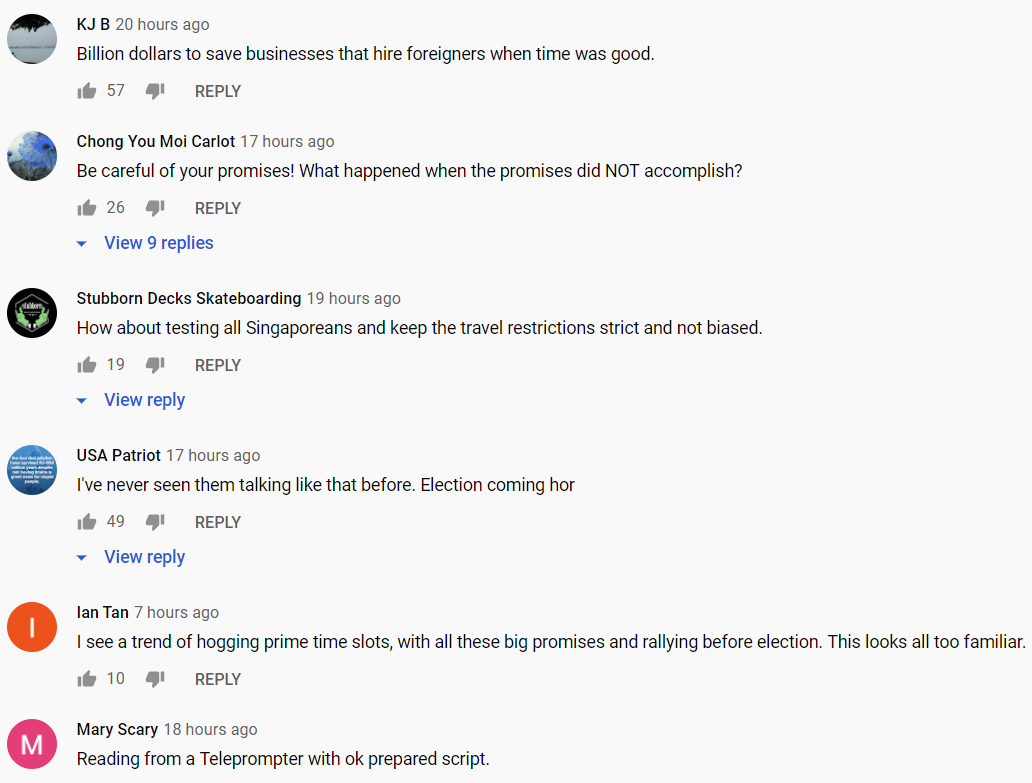The image size is (1032, 783).
Task: Like Ian Tan's comment on prime time slots
Action: [86, 678]
